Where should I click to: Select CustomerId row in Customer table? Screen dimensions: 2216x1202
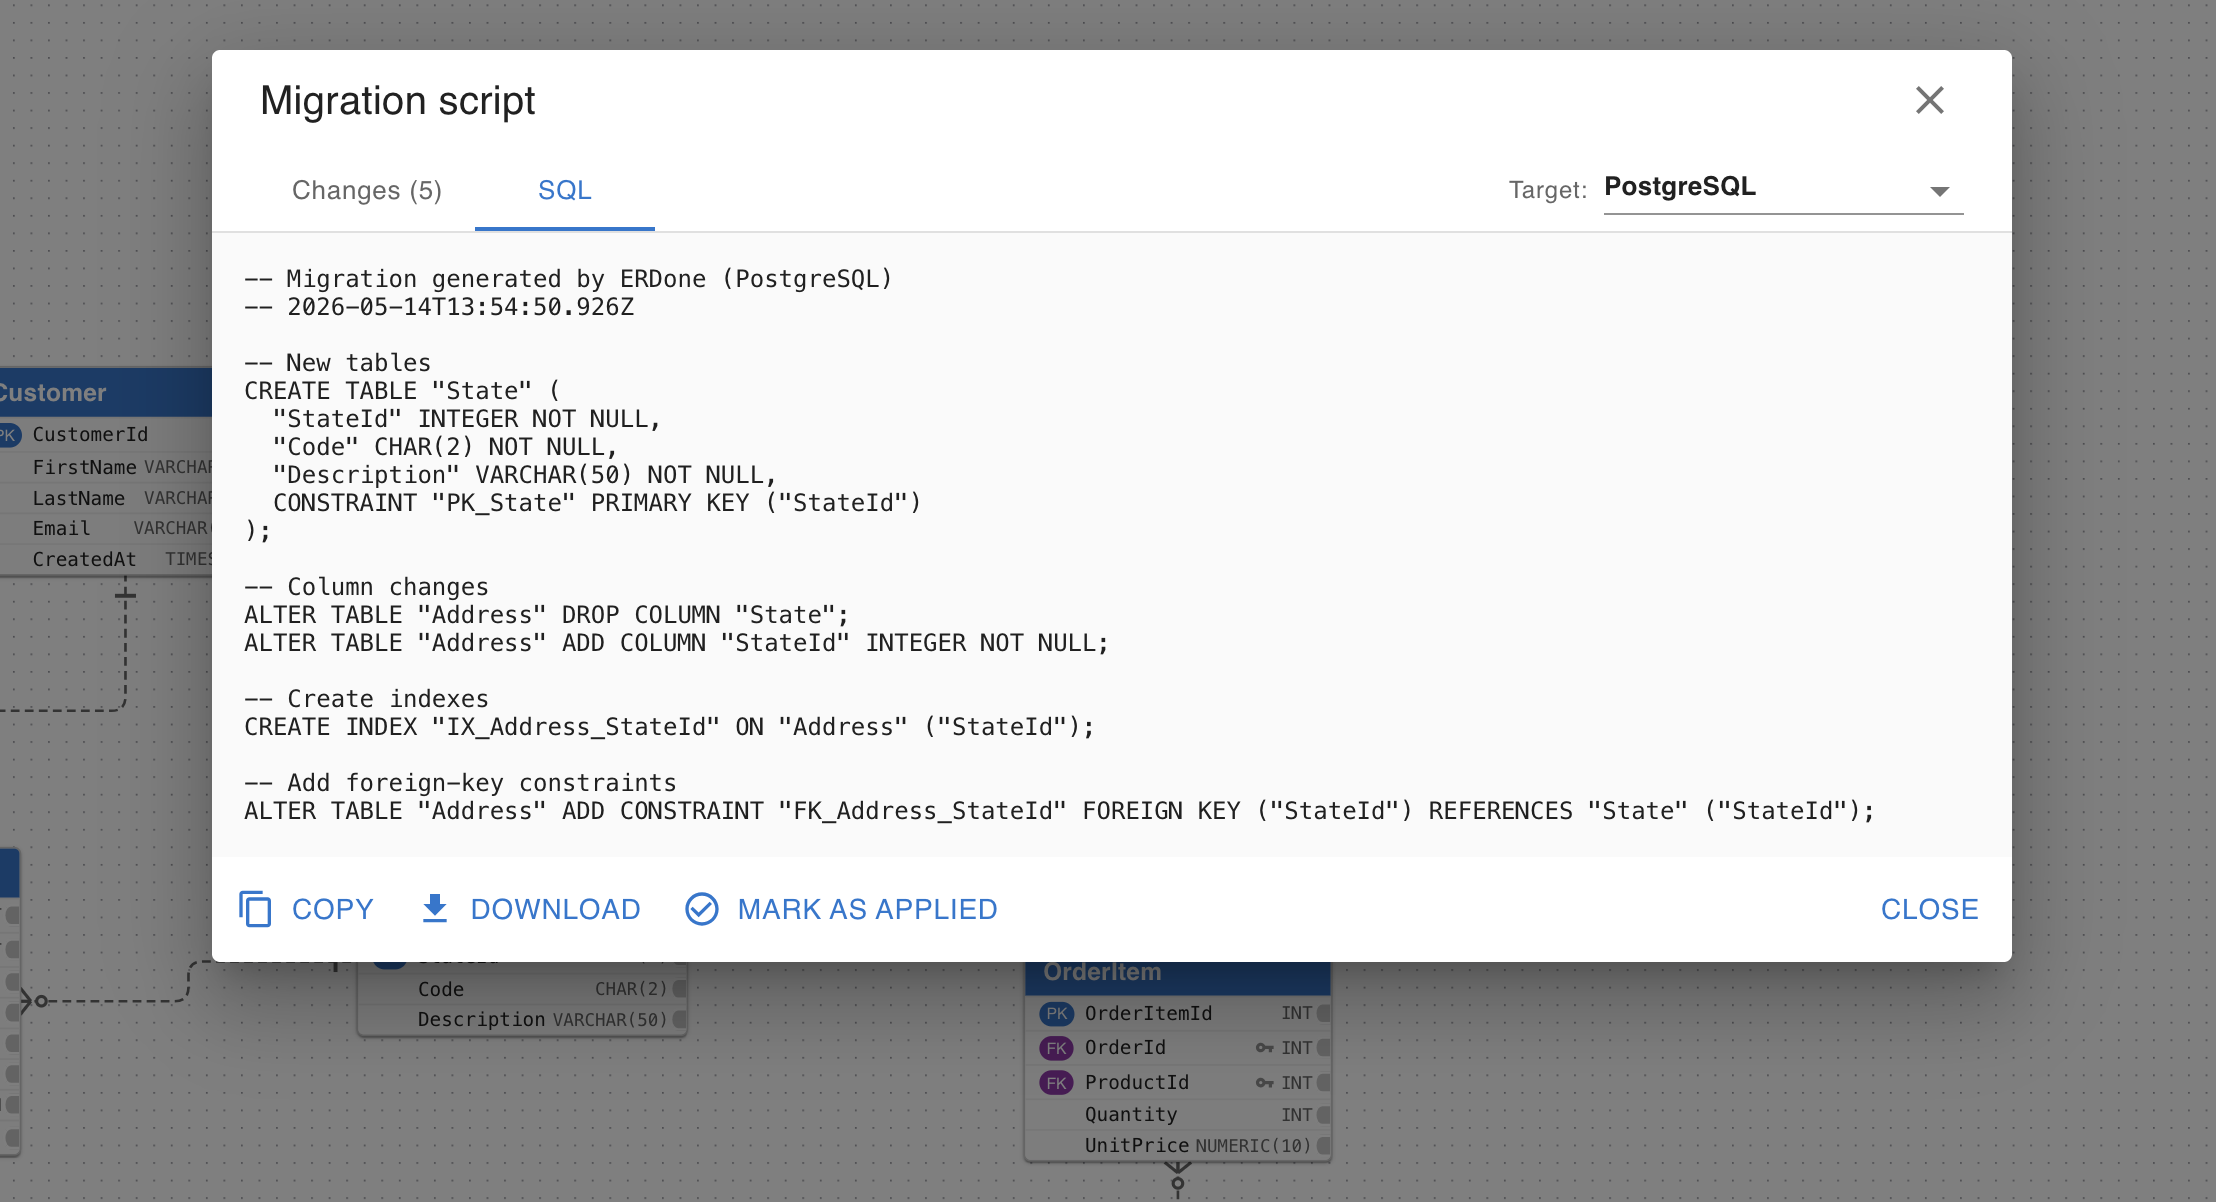(106, 434)
